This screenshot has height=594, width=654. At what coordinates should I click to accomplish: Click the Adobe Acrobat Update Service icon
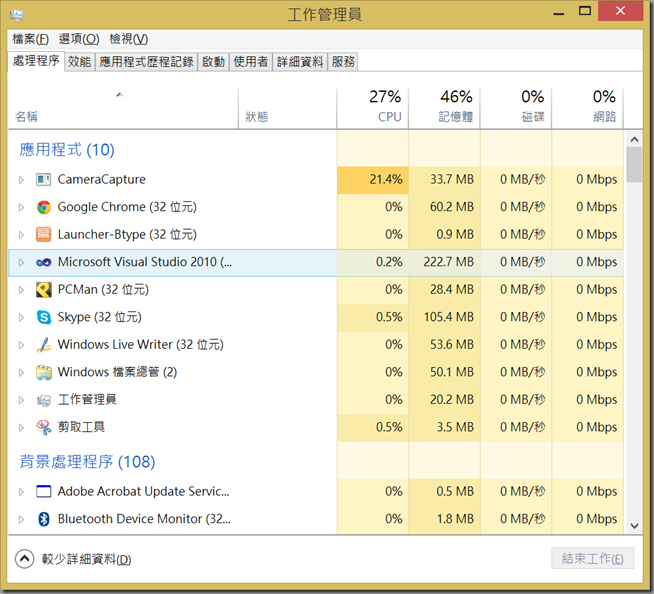tap(43, 492)
